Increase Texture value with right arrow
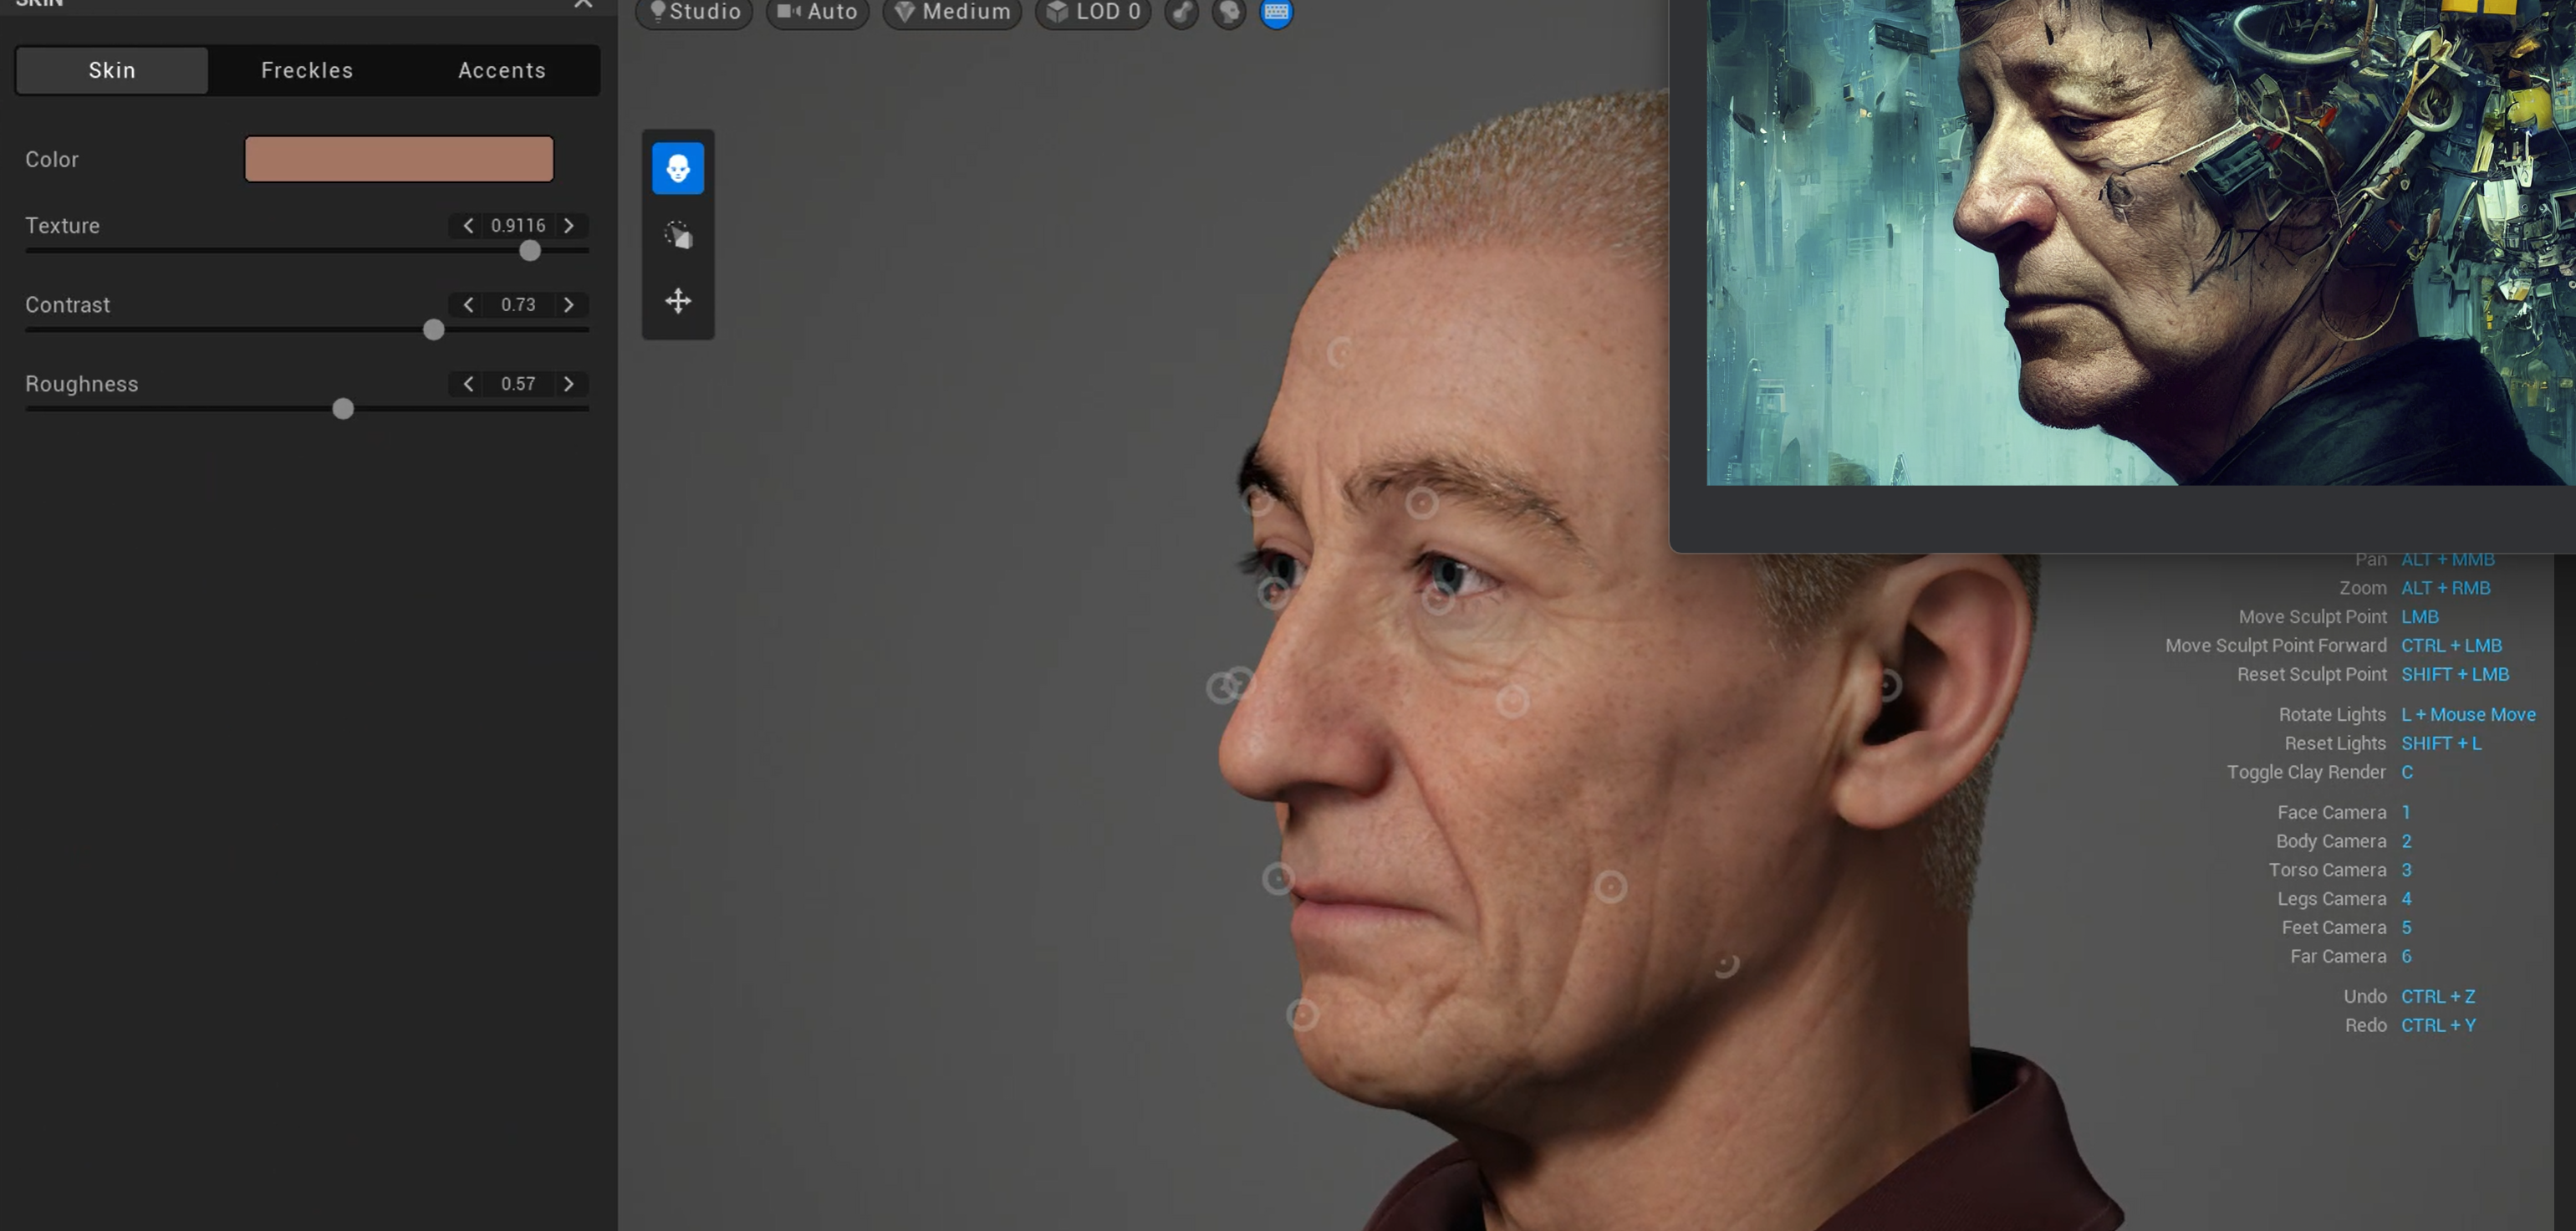The height and width of the screenshot is (1231, 2576). tap(569, 226)
